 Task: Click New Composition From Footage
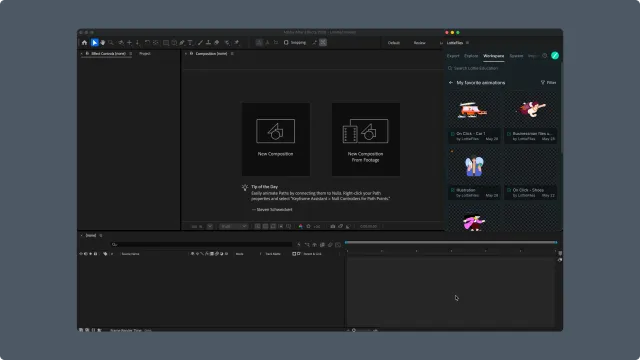point(366,139)
